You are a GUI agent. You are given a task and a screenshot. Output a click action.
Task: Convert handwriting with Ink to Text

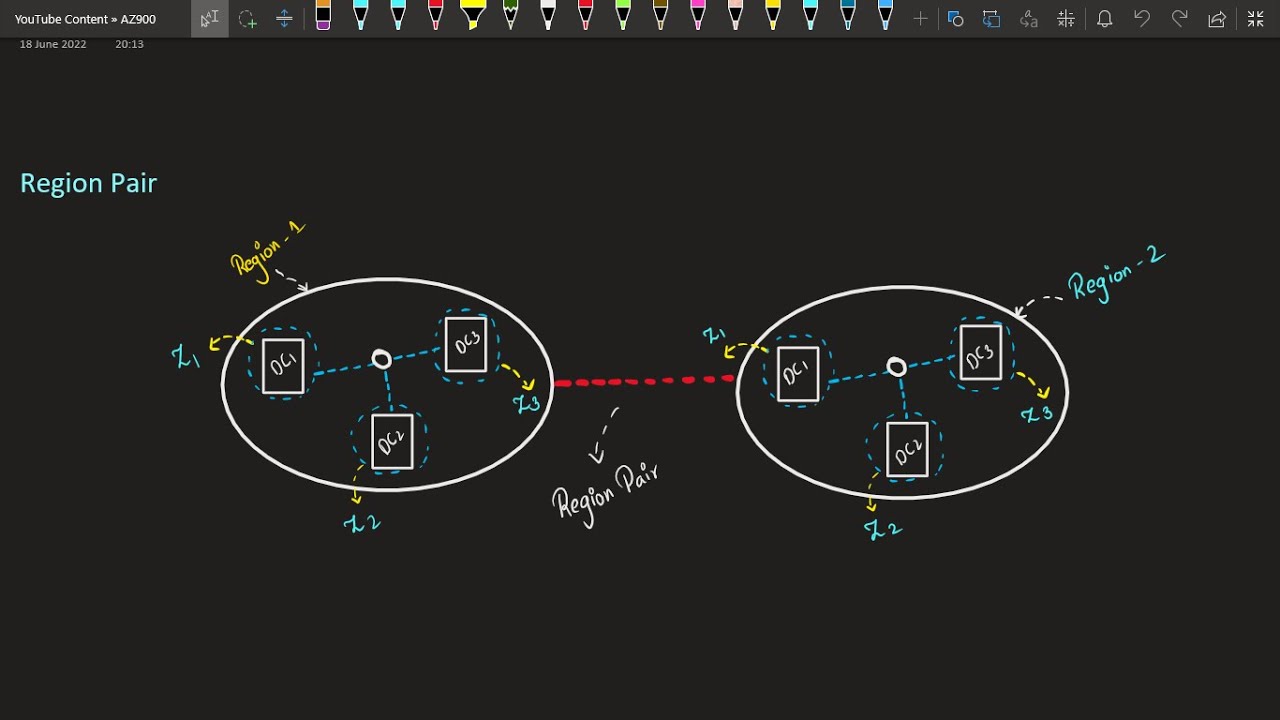coord(1028,19)
